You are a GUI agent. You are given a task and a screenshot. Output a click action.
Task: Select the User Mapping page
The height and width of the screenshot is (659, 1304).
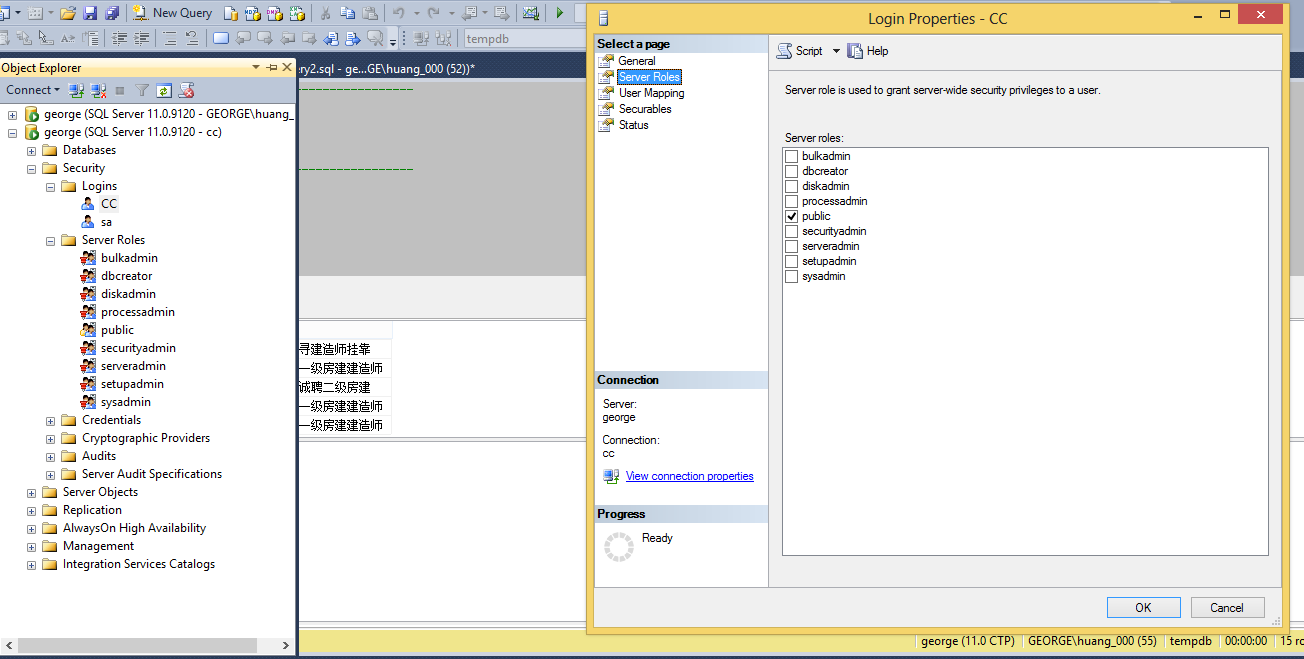tap(651, 93)
